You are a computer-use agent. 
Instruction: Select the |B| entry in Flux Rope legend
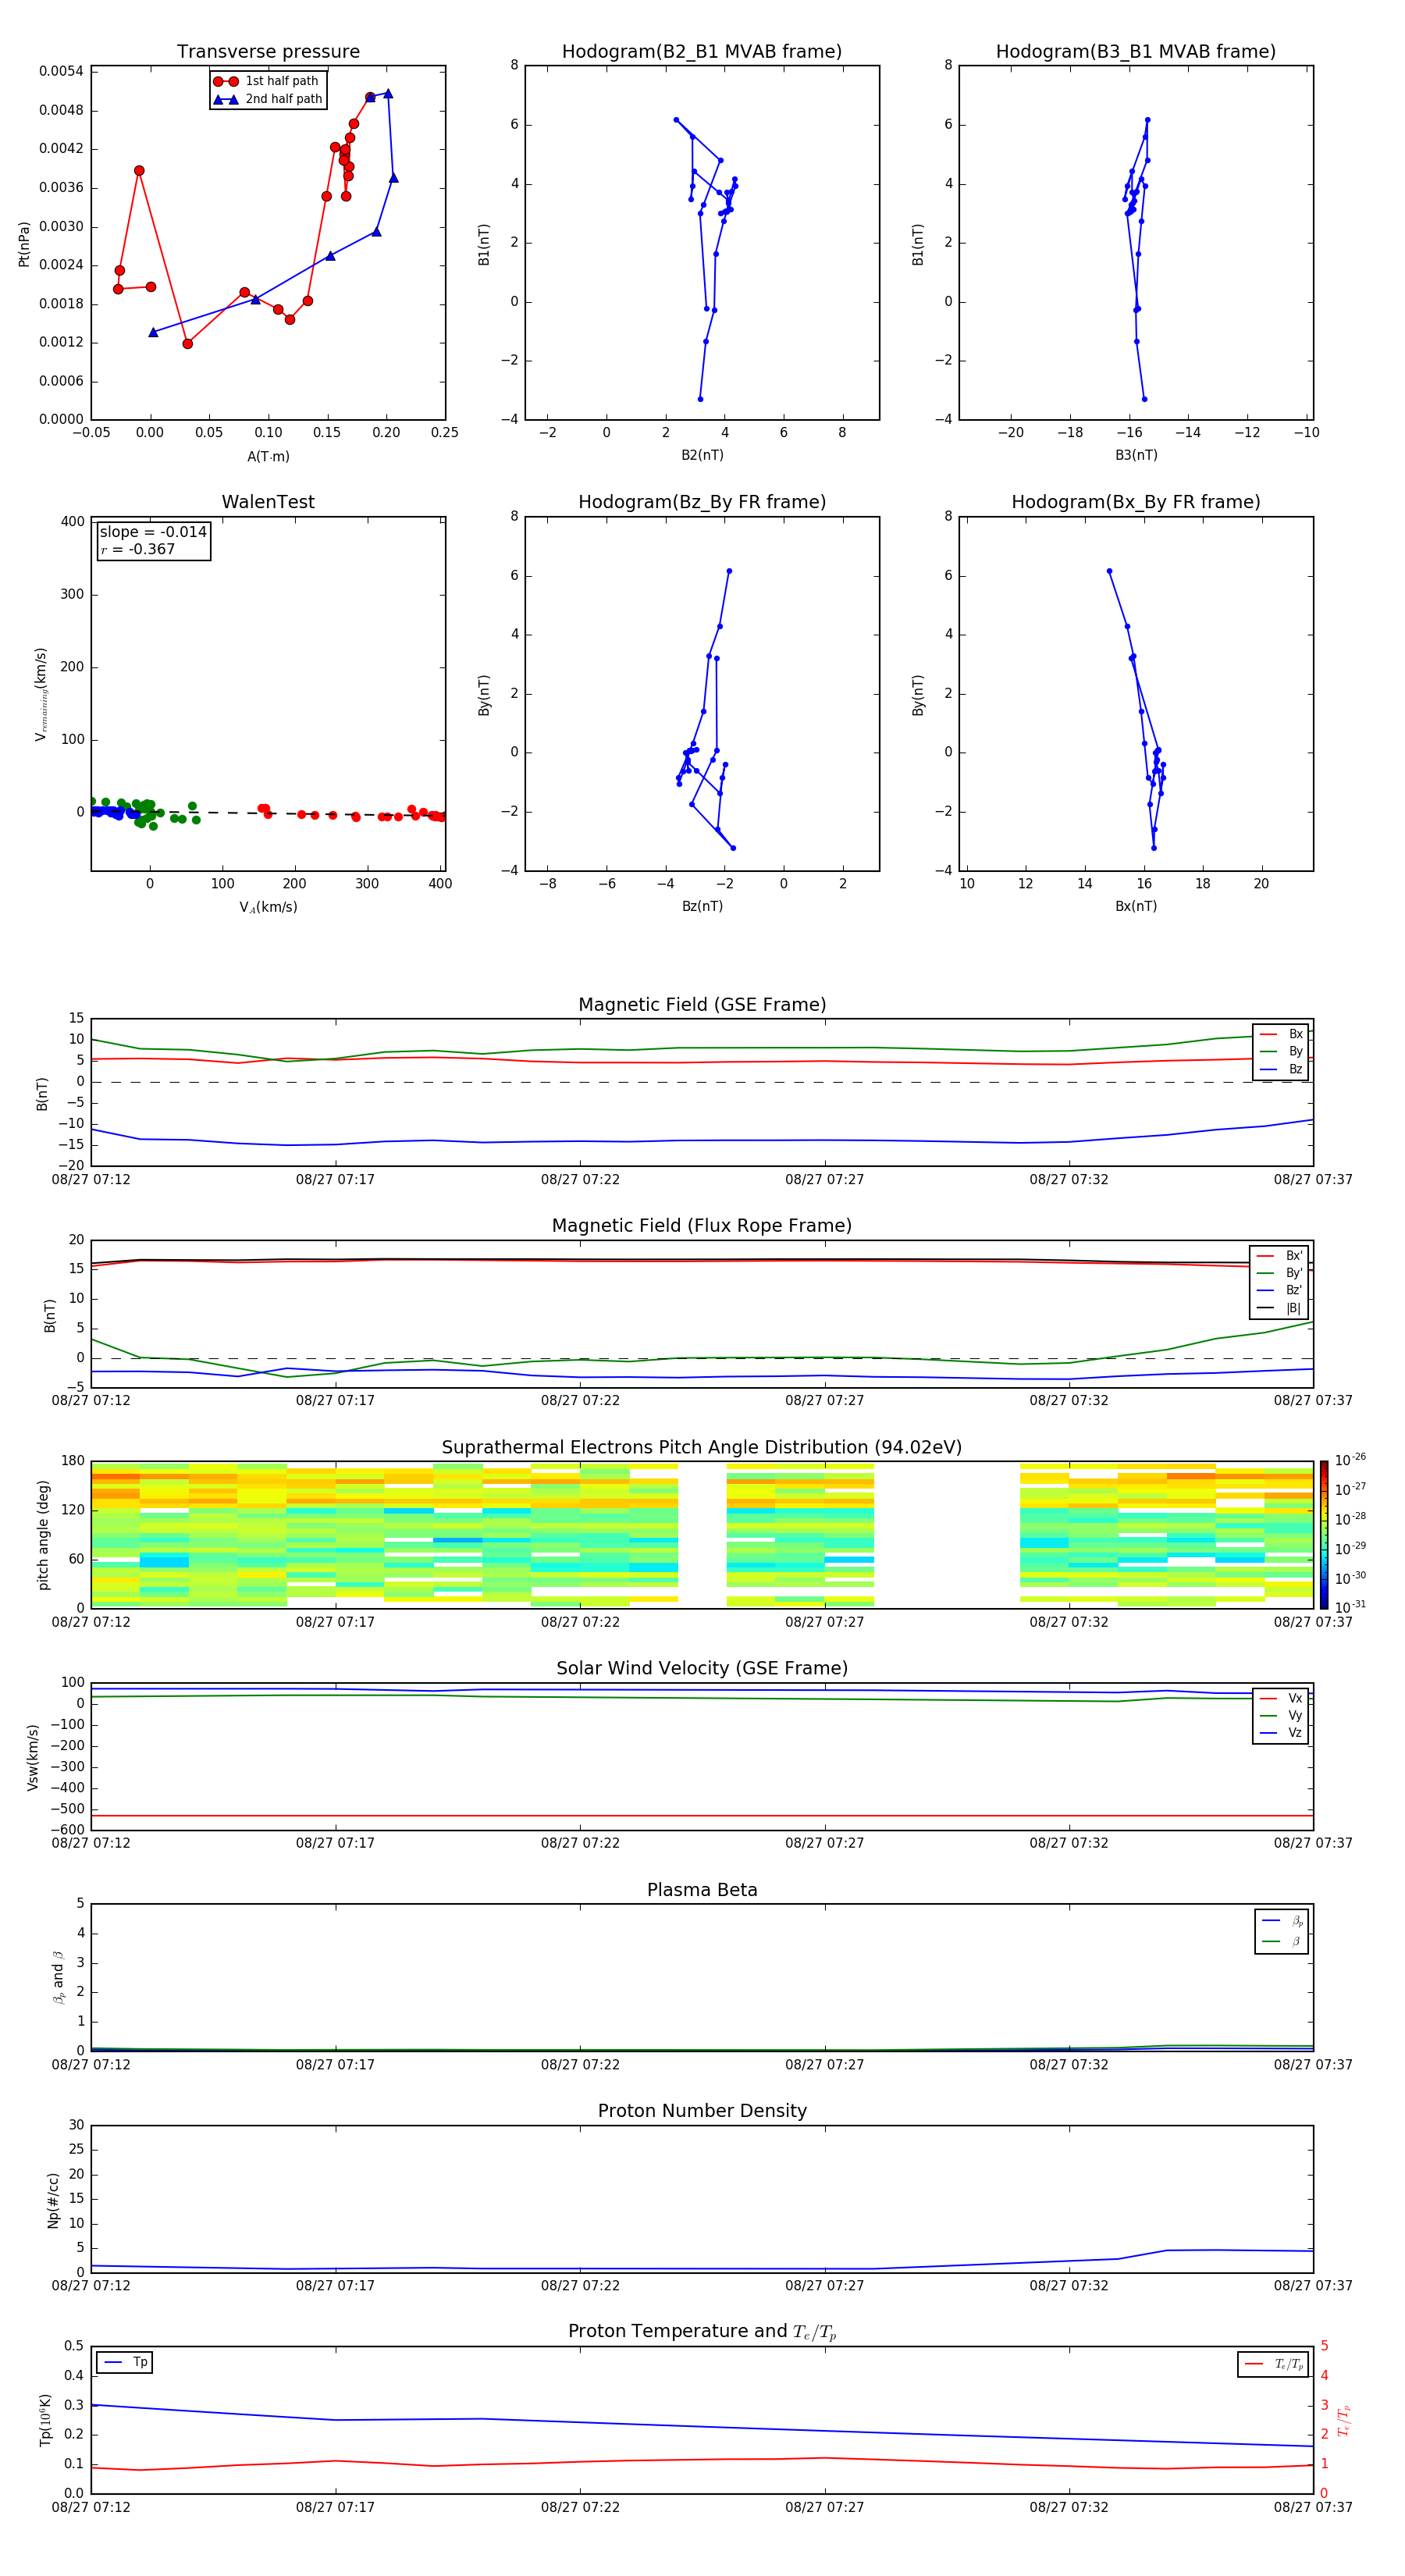(x=1279, y=1308)
